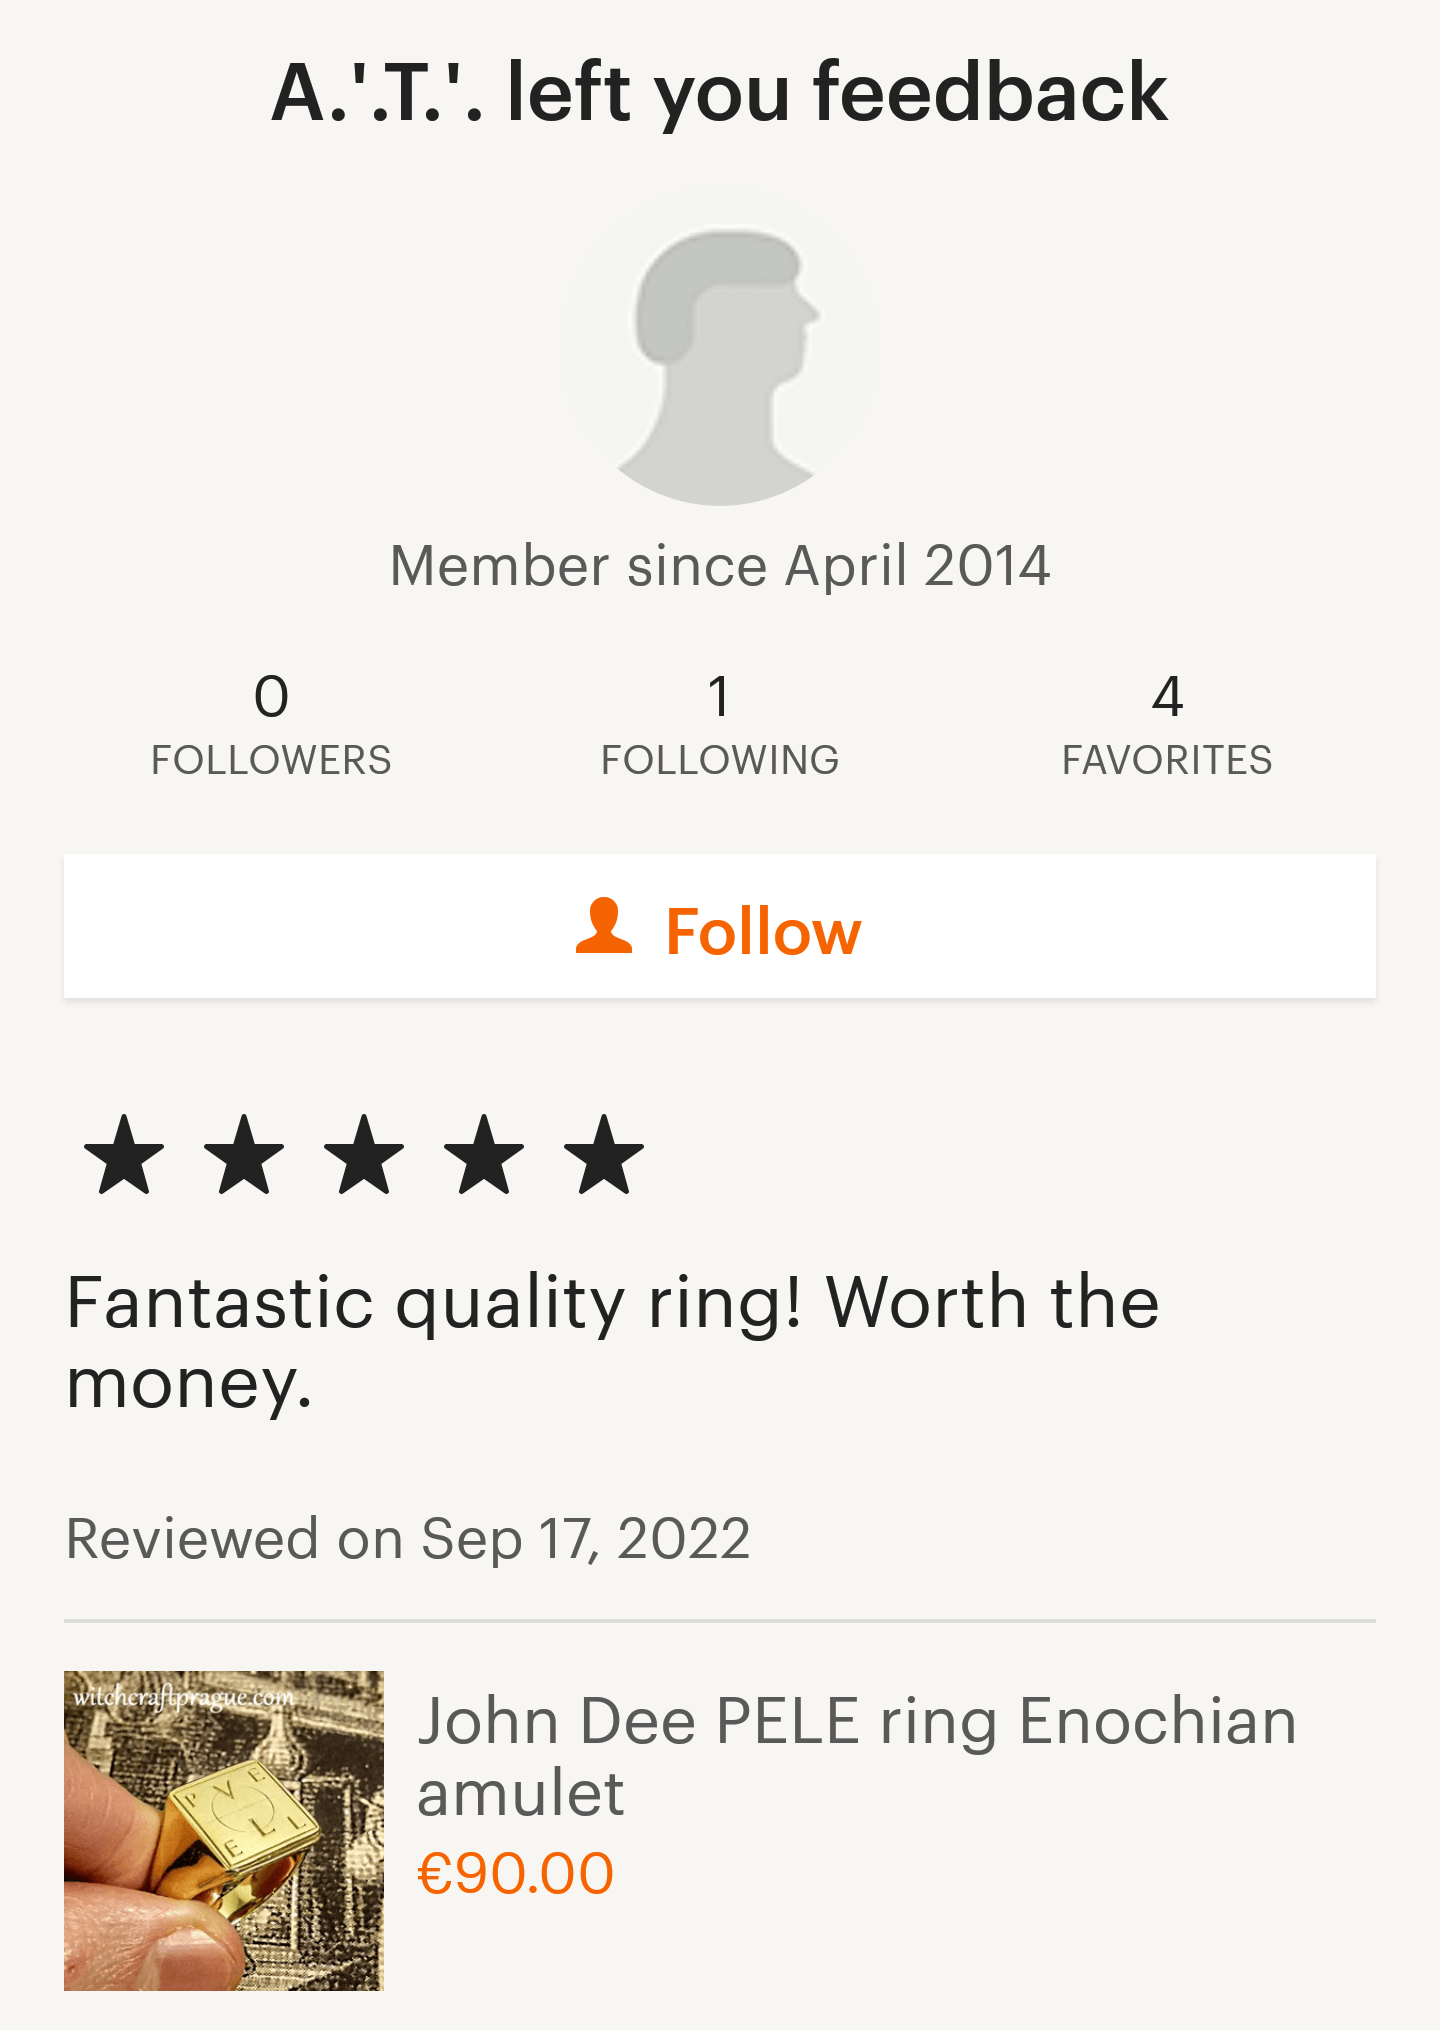This screenshot has width=1440, height=2030.
Task: Open the FOLLOWERS list
Action: pyautogui.click(x=271, y=760)
